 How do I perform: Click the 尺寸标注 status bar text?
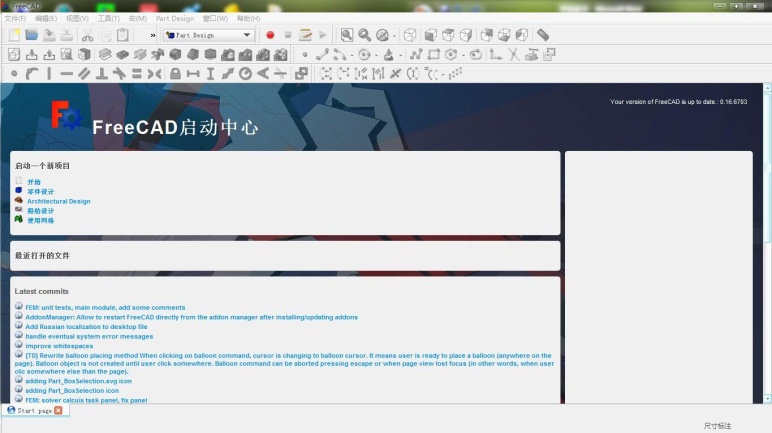(x=717, y=426)
